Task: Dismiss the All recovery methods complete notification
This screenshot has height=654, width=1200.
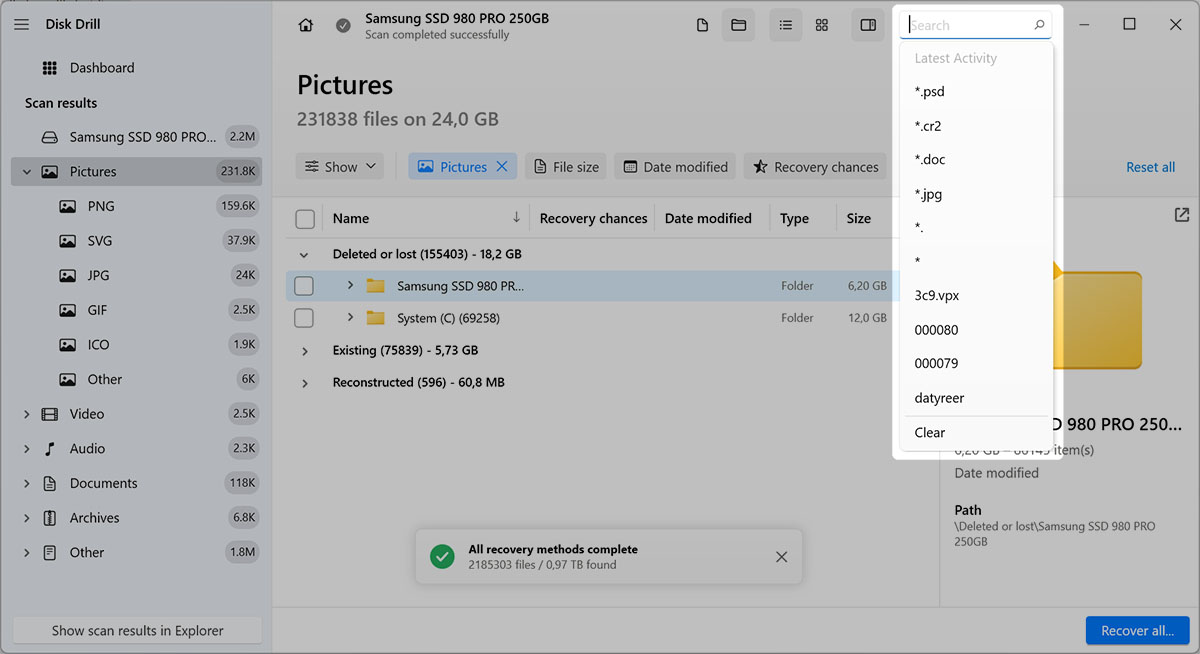Action: pos(782,557)
